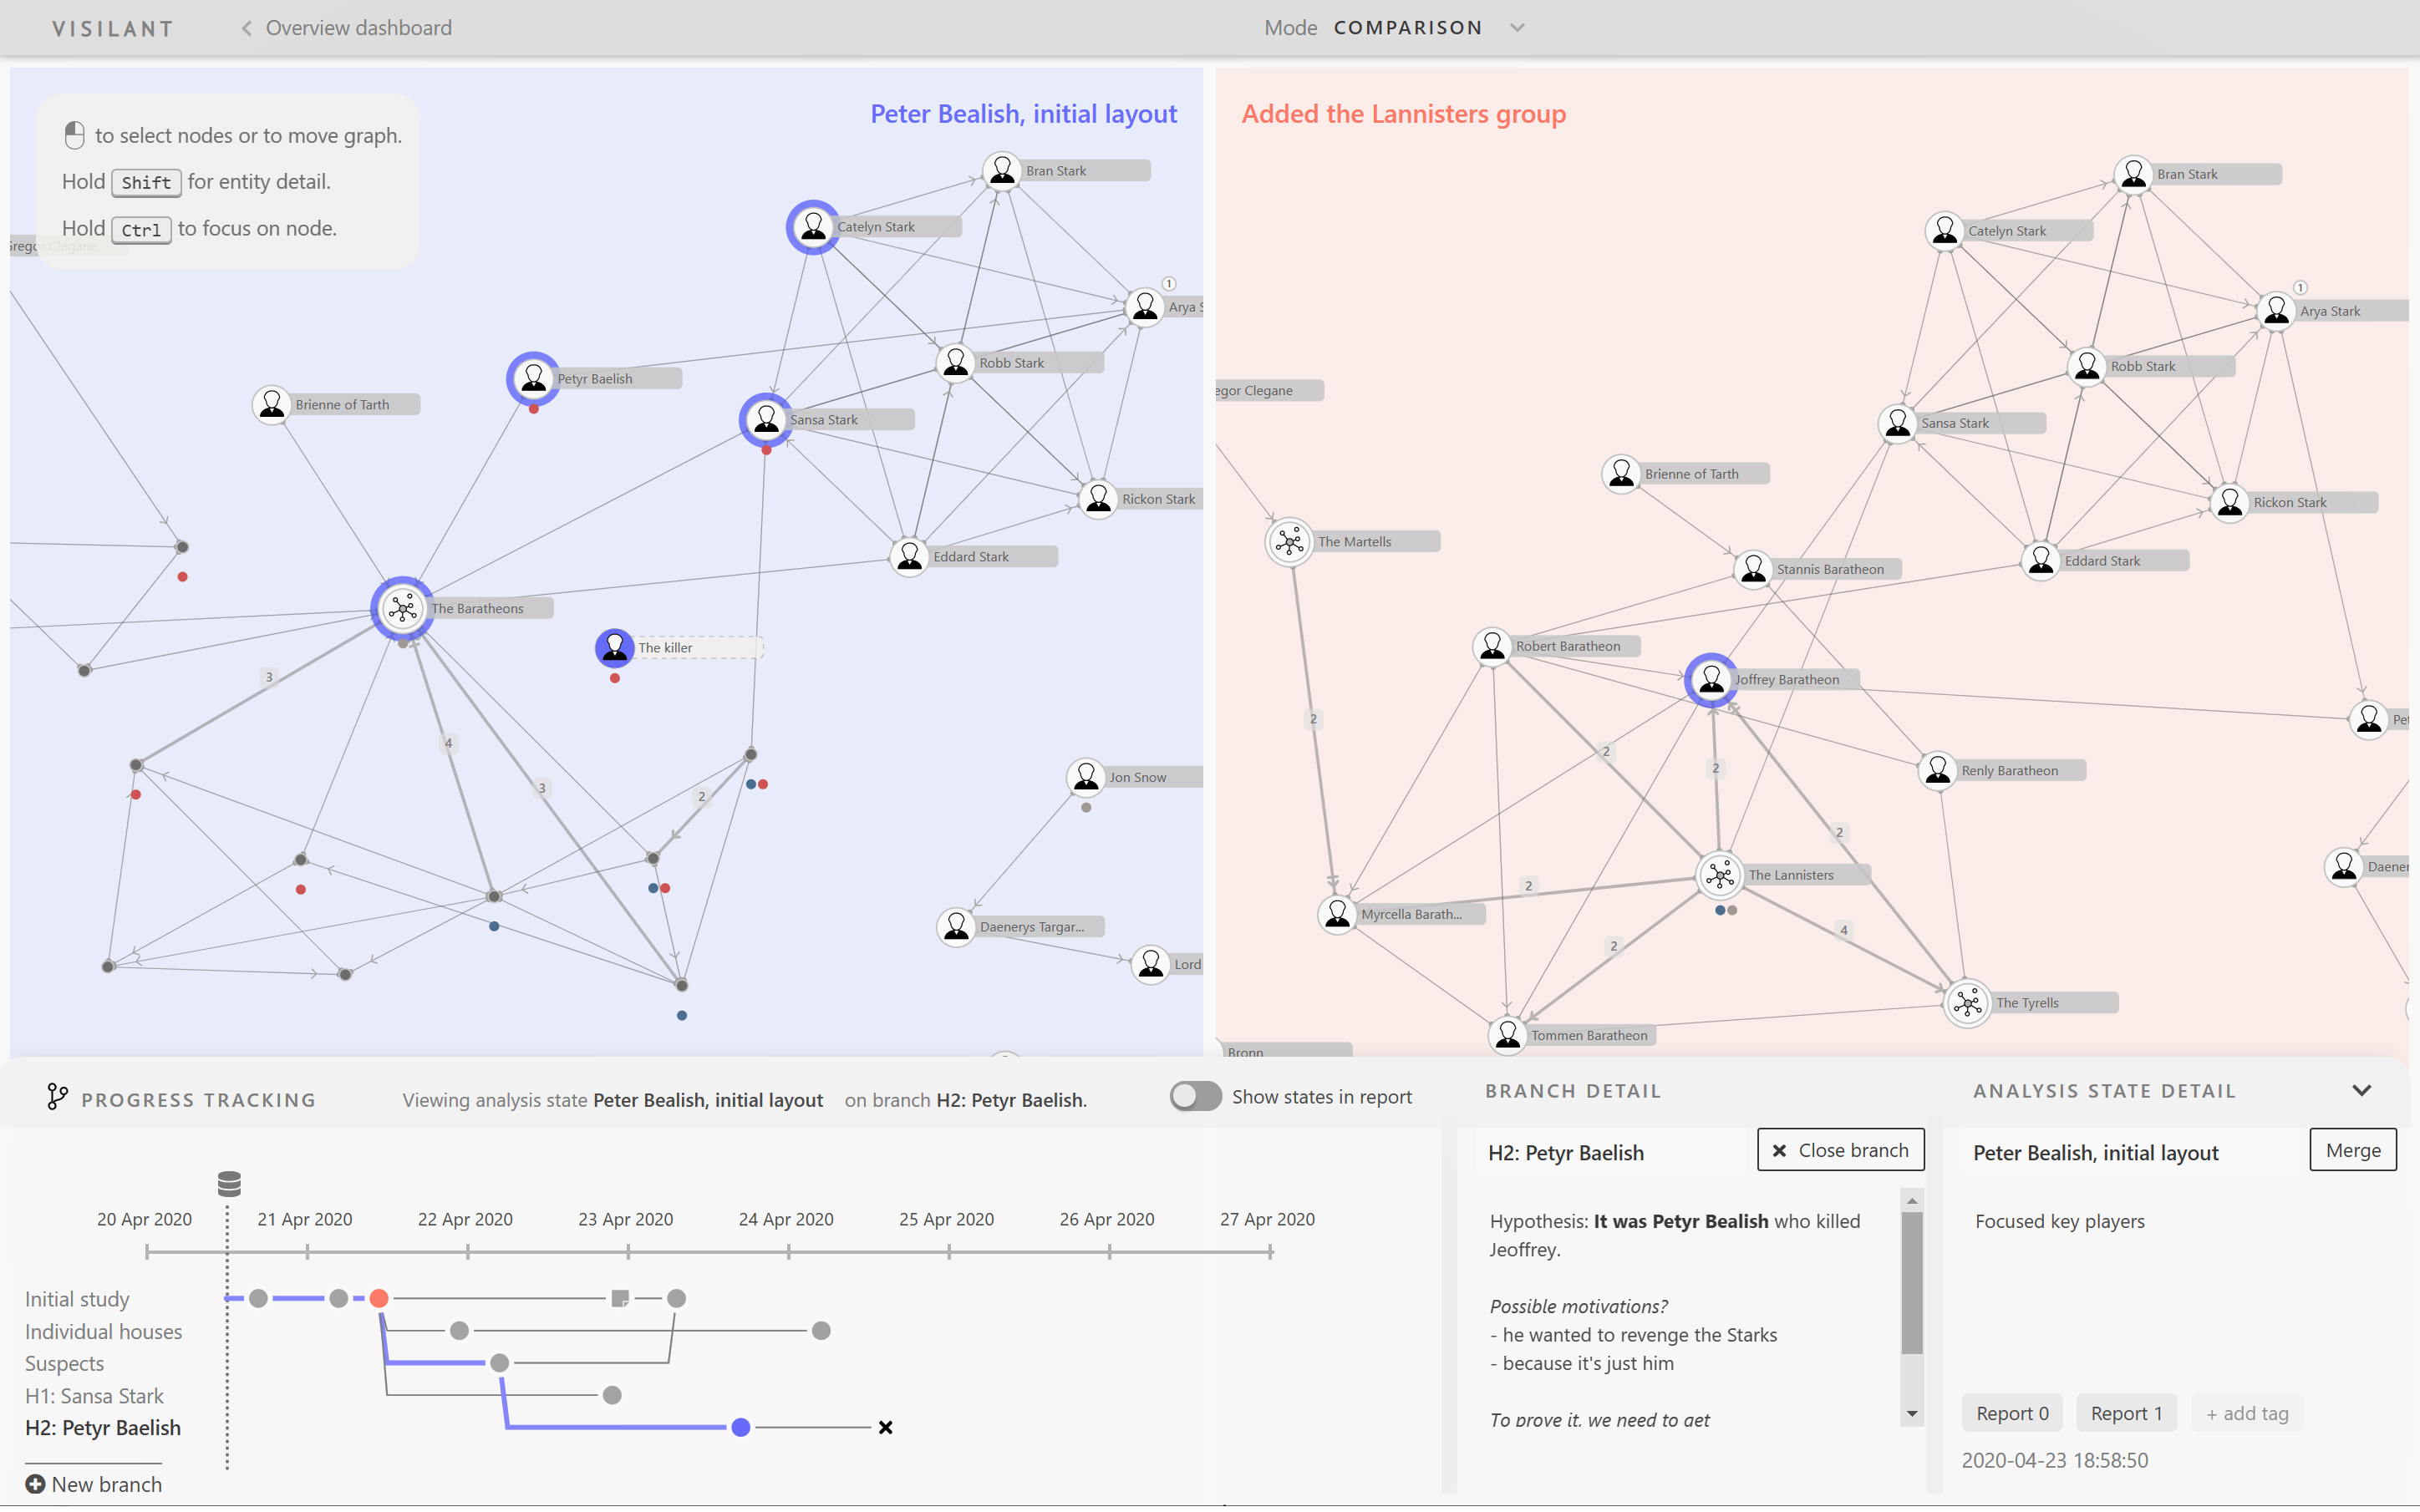Image resolution: width=2420 pixels, height=1512 pixels.
Task: Collapse the Analysis State Detail panel
Action: [2361, 1091]
